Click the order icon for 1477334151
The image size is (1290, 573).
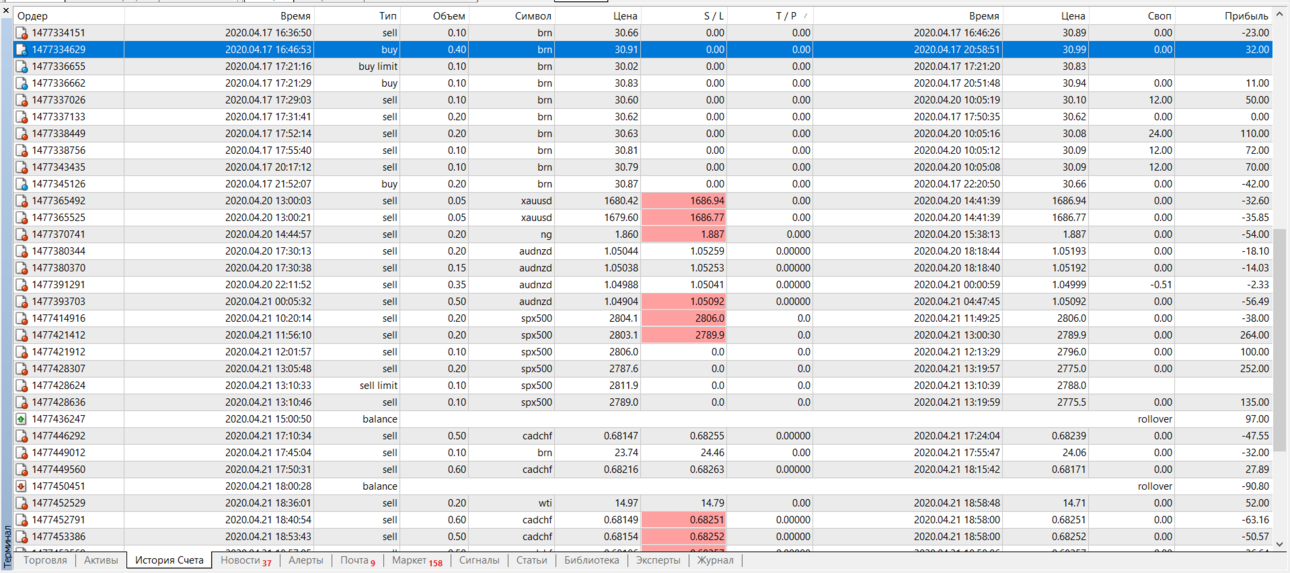21,33
